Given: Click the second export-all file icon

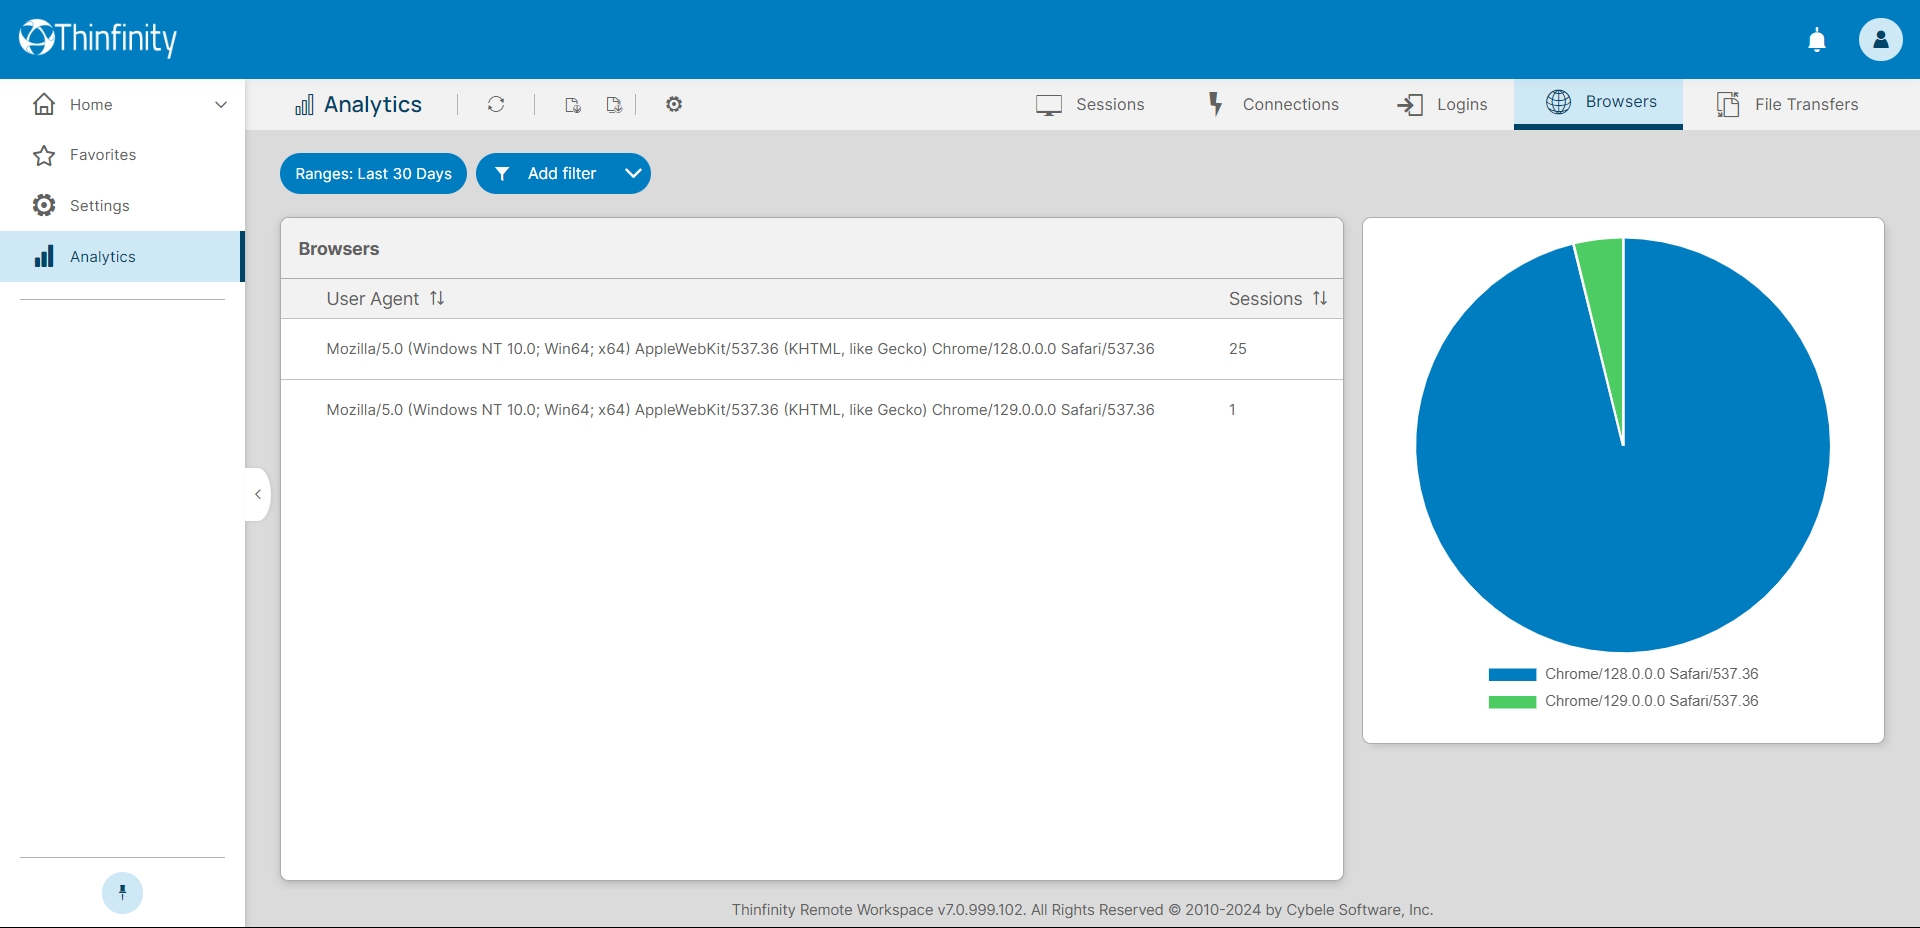Looking at the screenshot, I should click(x=614, y=105).
